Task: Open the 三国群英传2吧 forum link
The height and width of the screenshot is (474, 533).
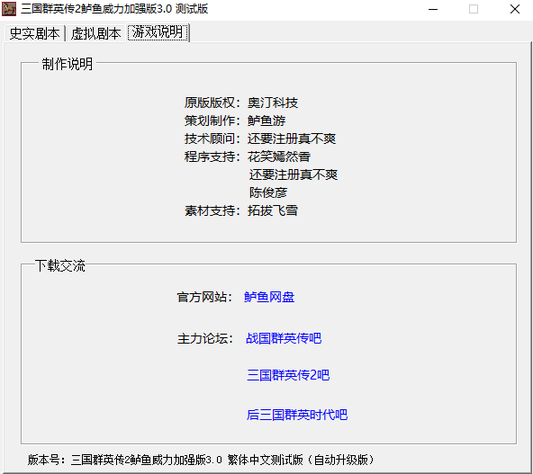Action: pyautogui.click(x=288, y=375)
